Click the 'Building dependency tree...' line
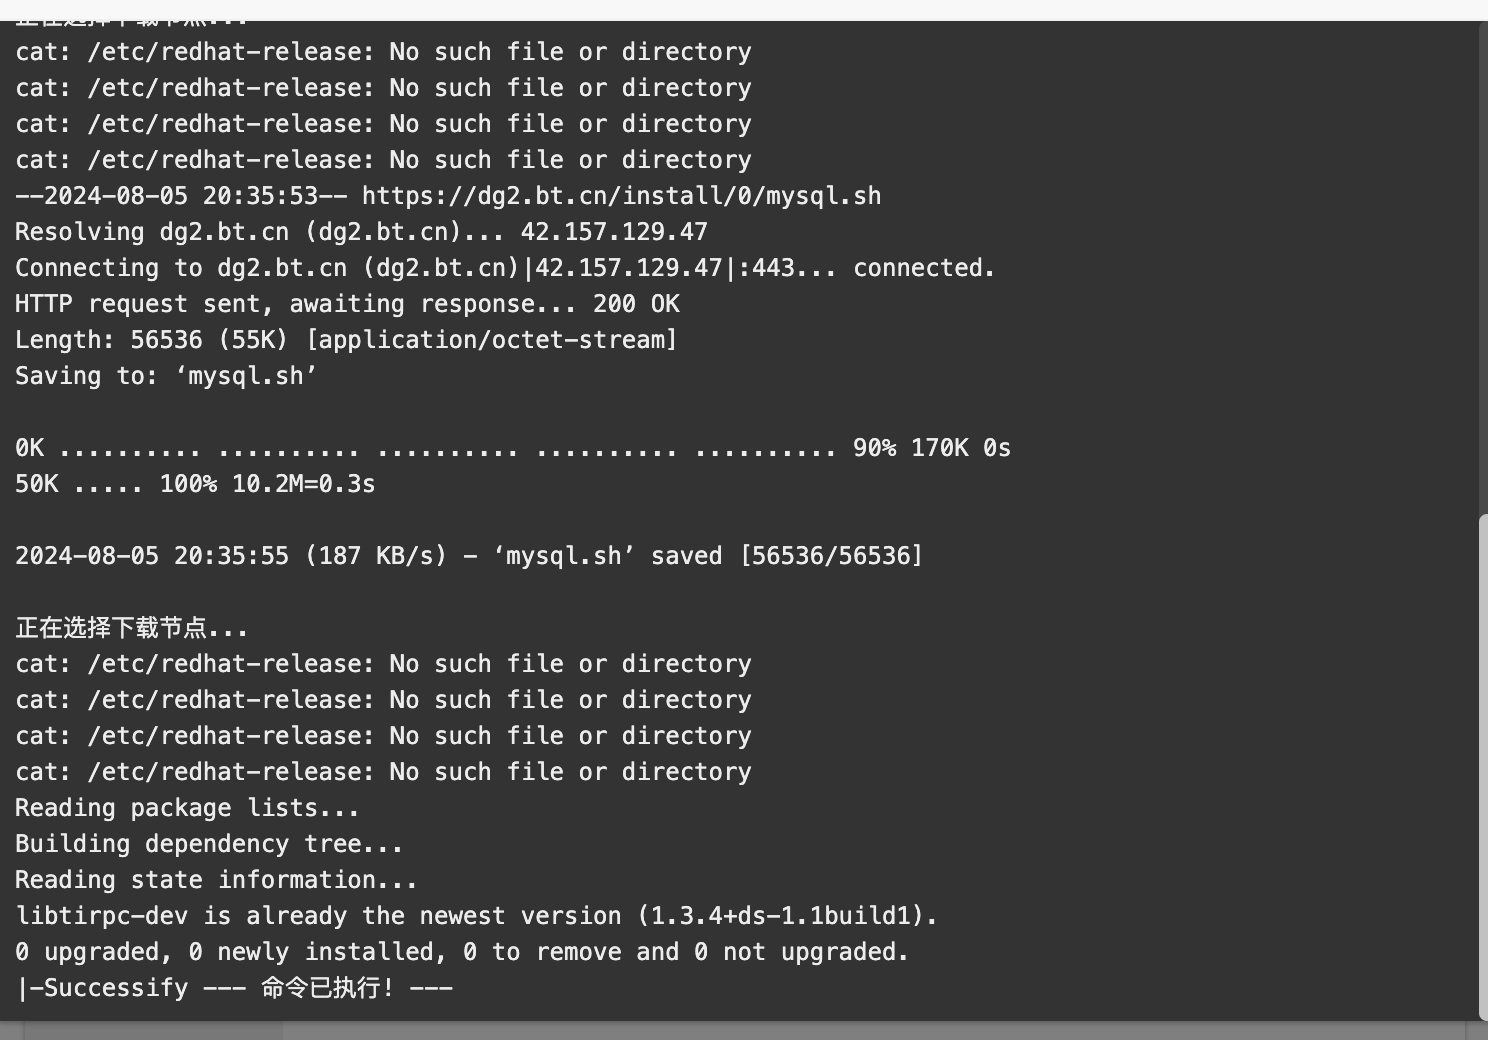Image resolution: width=1488 pixels, height=1040 pixels. pyautogui.click(x=209, y=844)
